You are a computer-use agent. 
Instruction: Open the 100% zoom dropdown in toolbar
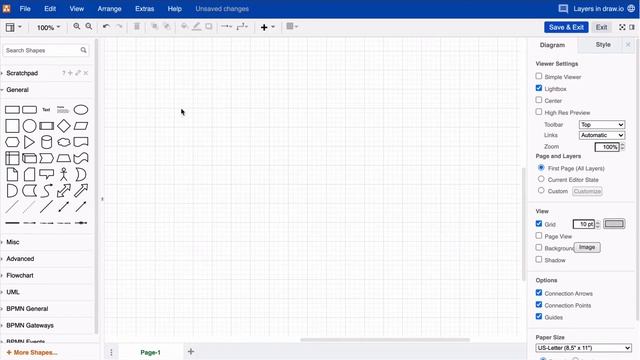tap(48, 27)
